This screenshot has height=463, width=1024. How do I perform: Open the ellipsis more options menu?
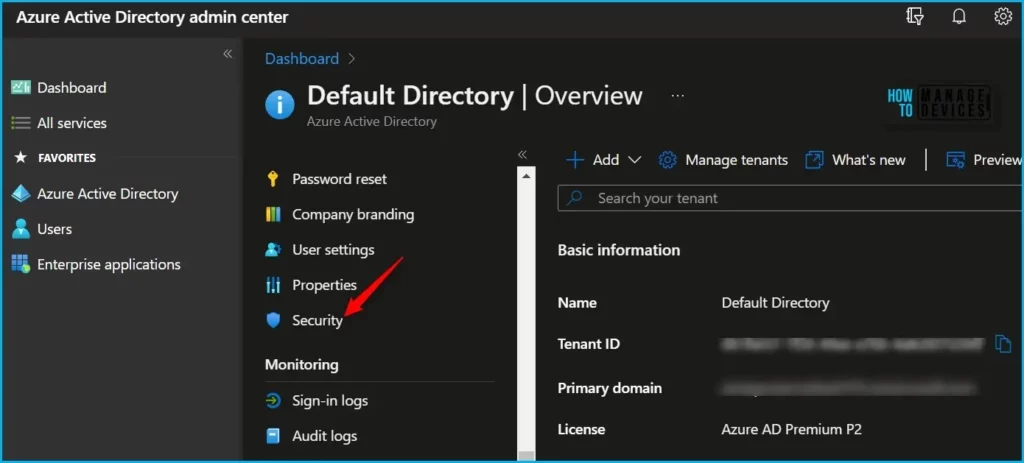click(678, 96)
